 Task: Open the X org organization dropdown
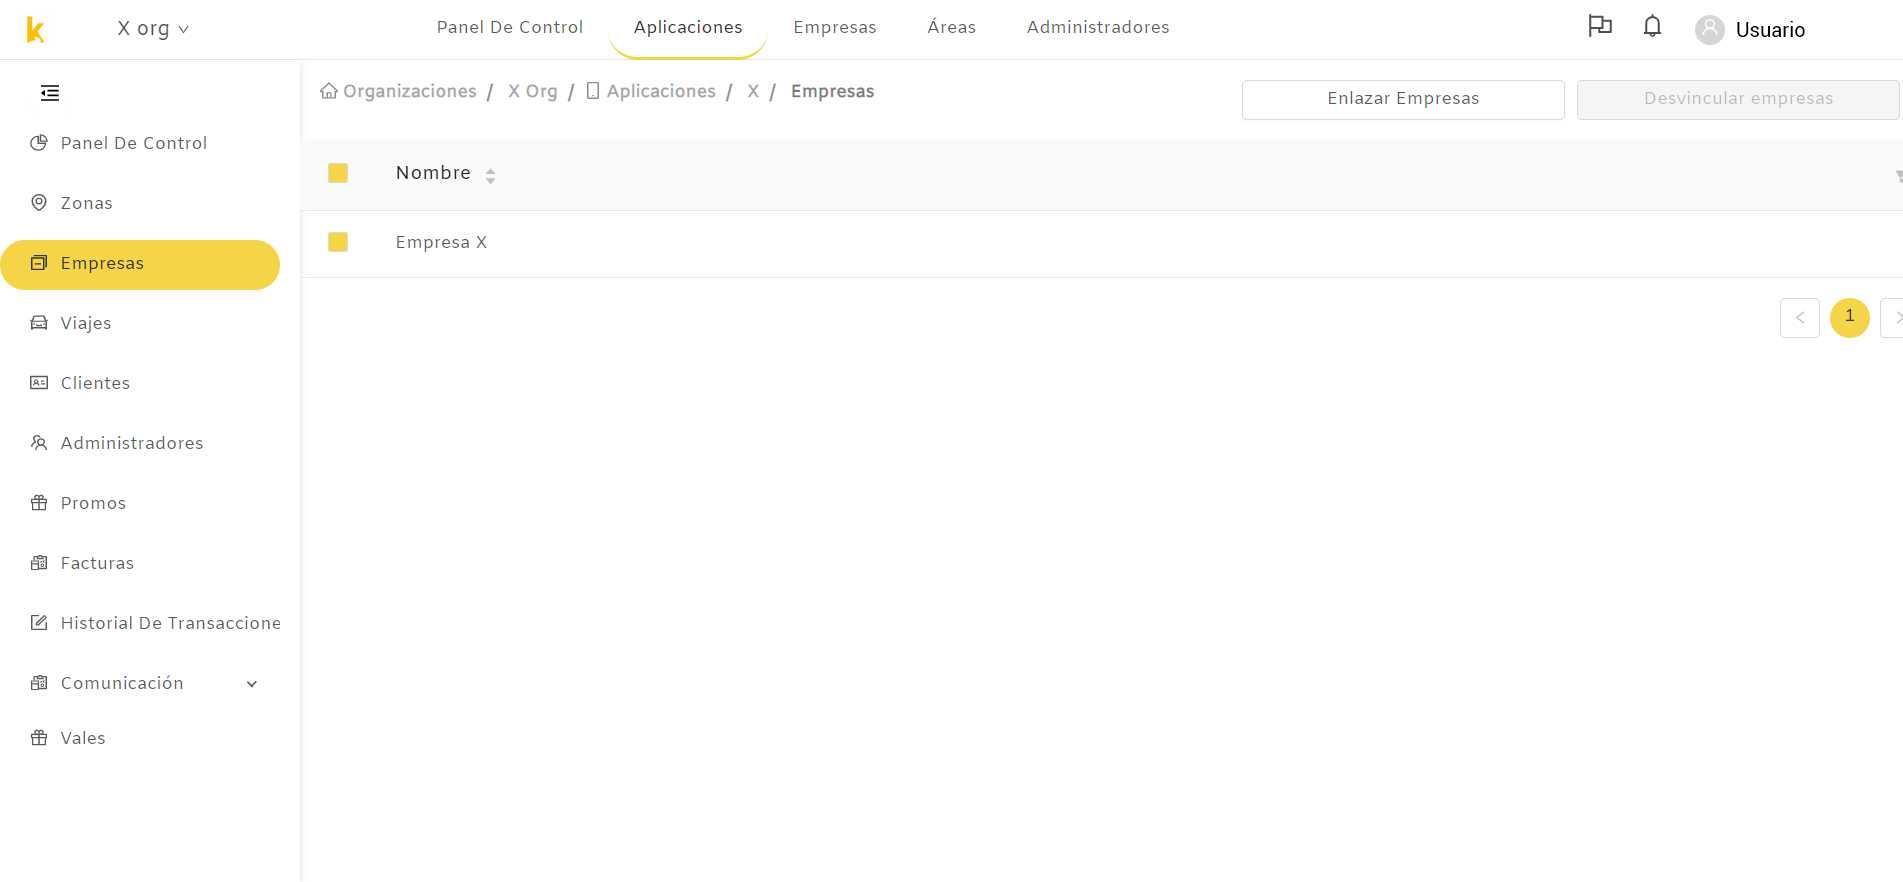(x=153, y=29)
